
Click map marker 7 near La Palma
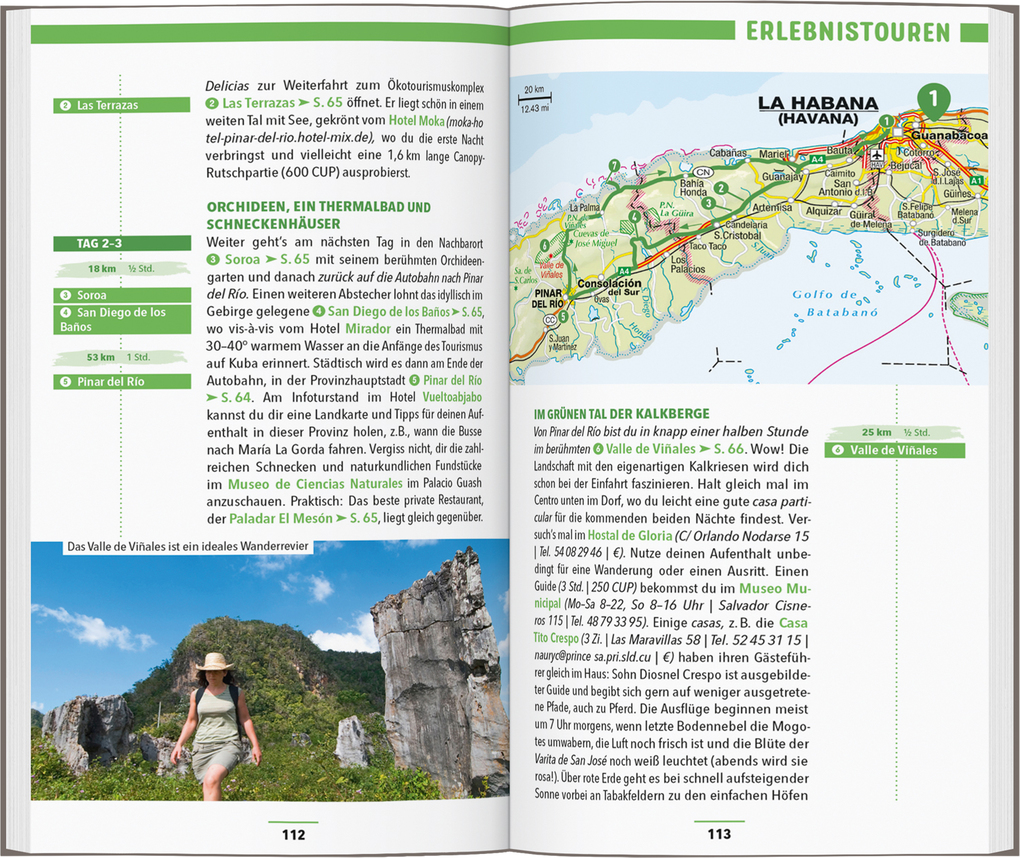click(613, 165)
